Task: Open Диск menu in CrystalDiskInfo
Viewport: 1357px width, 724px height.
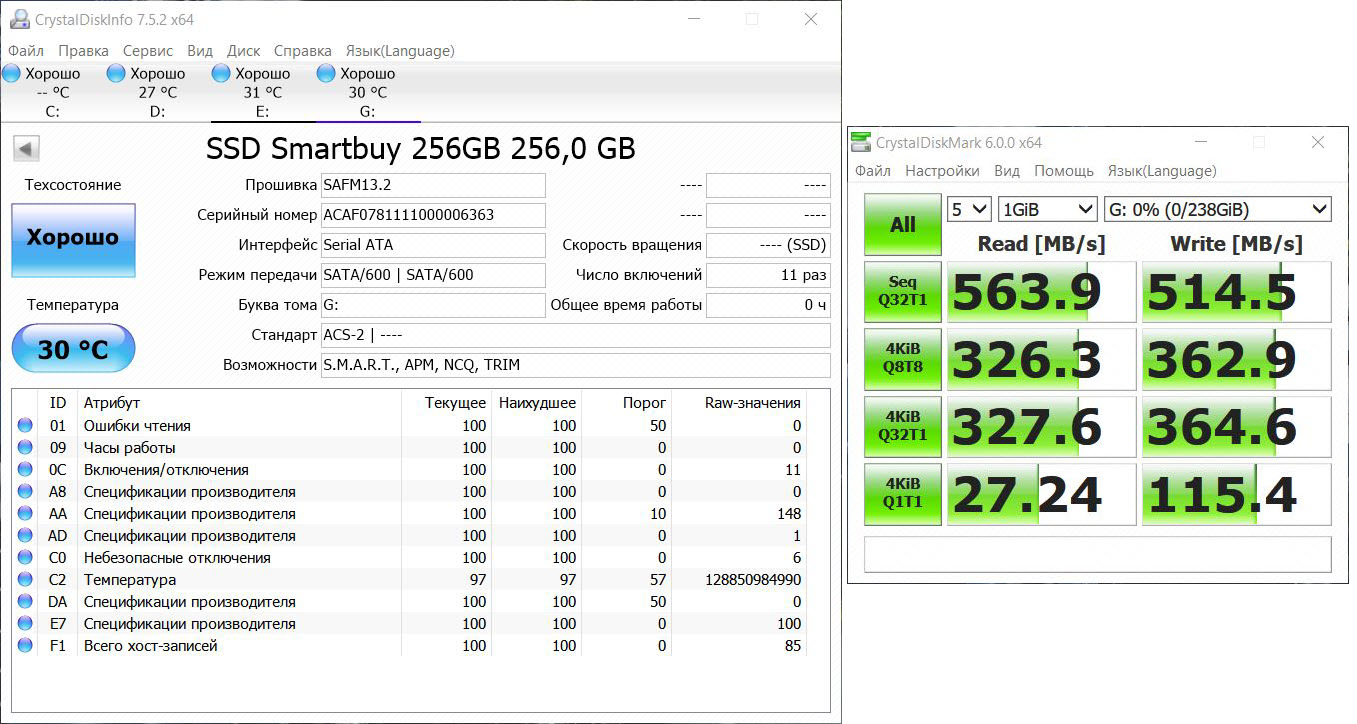Action: [243, 50]
